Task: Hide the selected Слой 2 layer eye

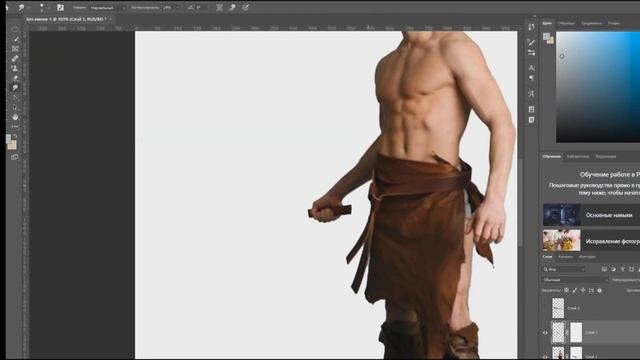Action: point(545,333)
